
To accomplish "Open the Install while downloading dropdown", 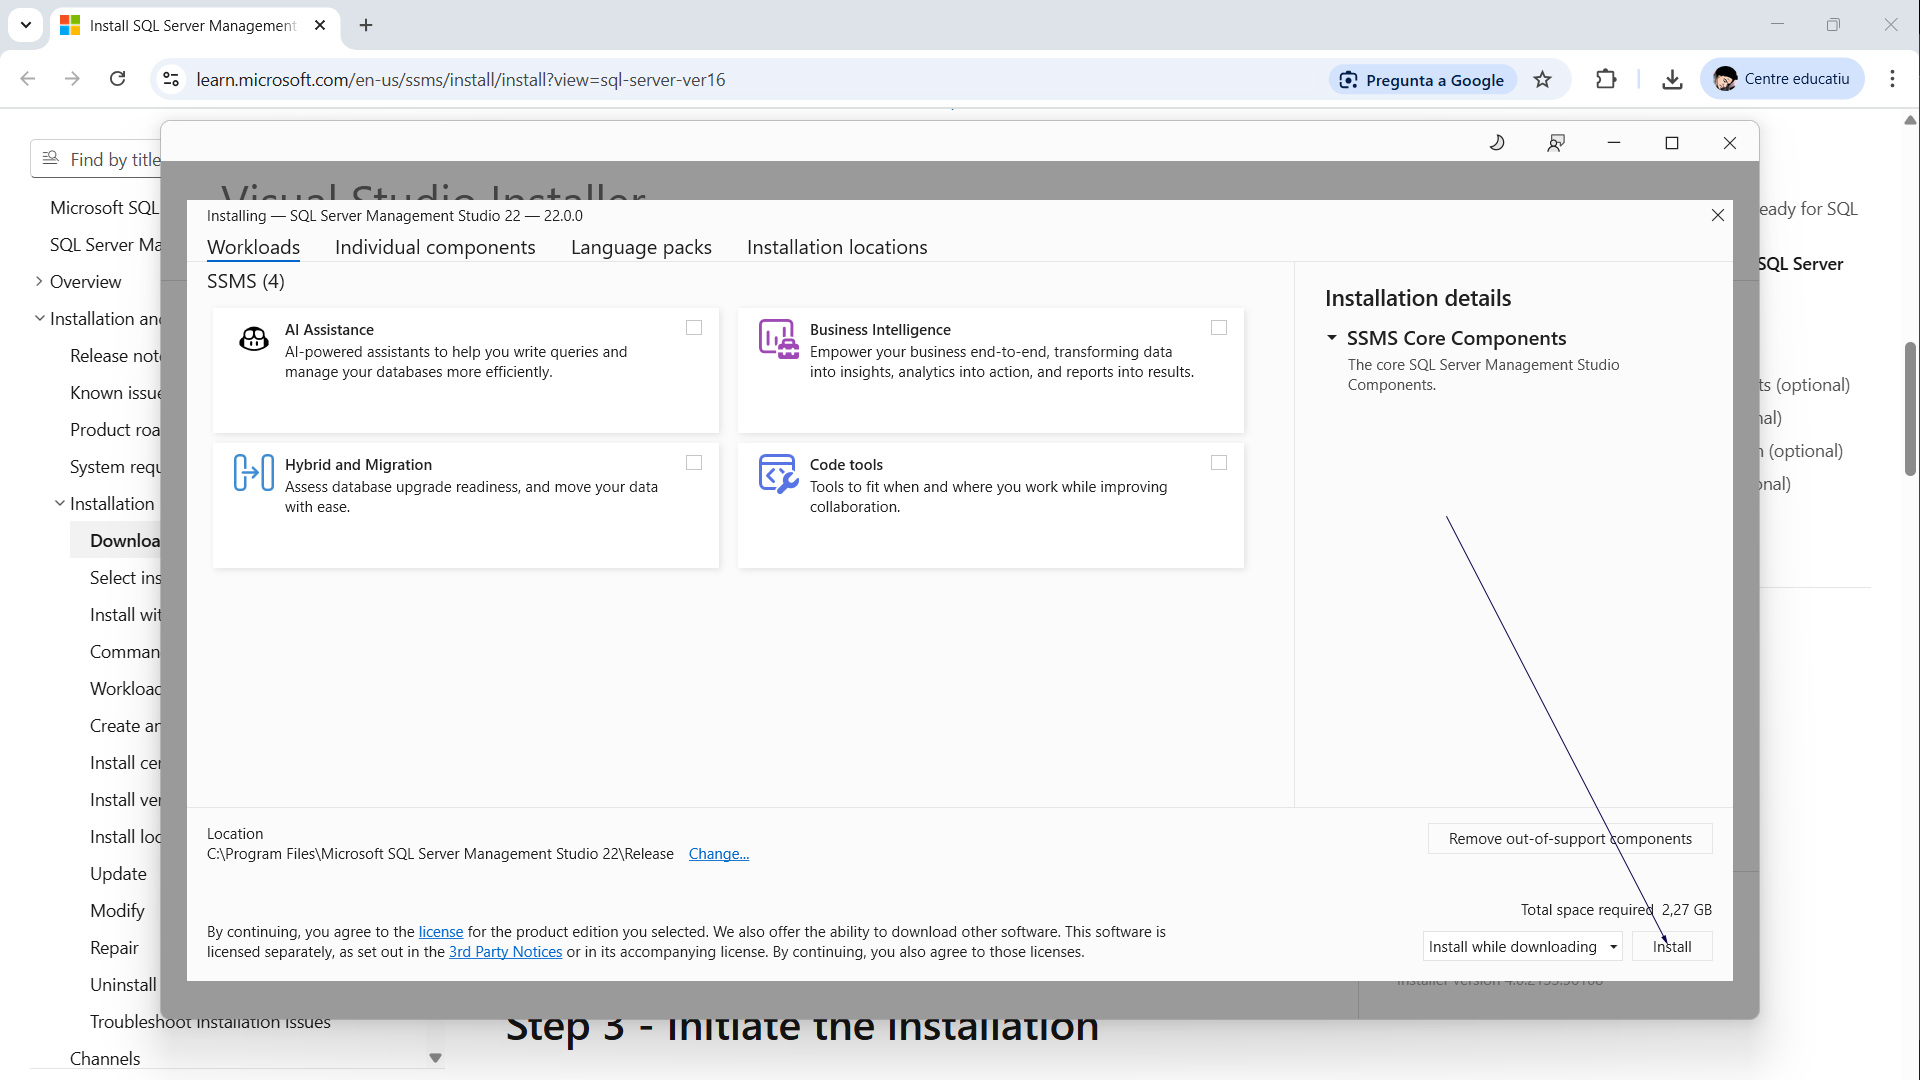I will [1522, 946].
